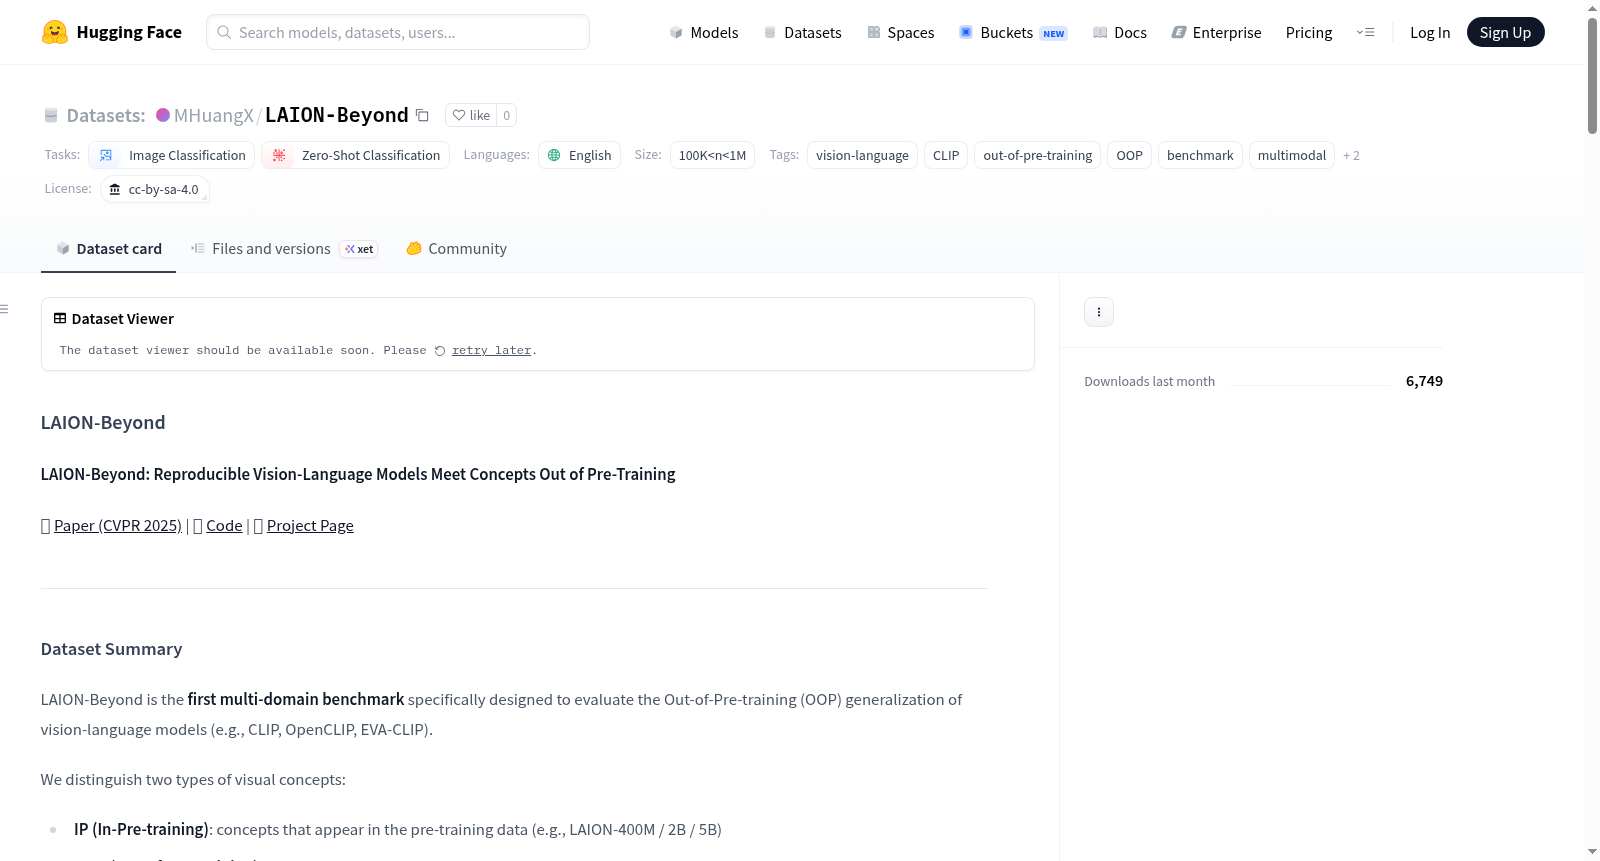
Task: Open the Community tab
Action: tap(456, 248)
